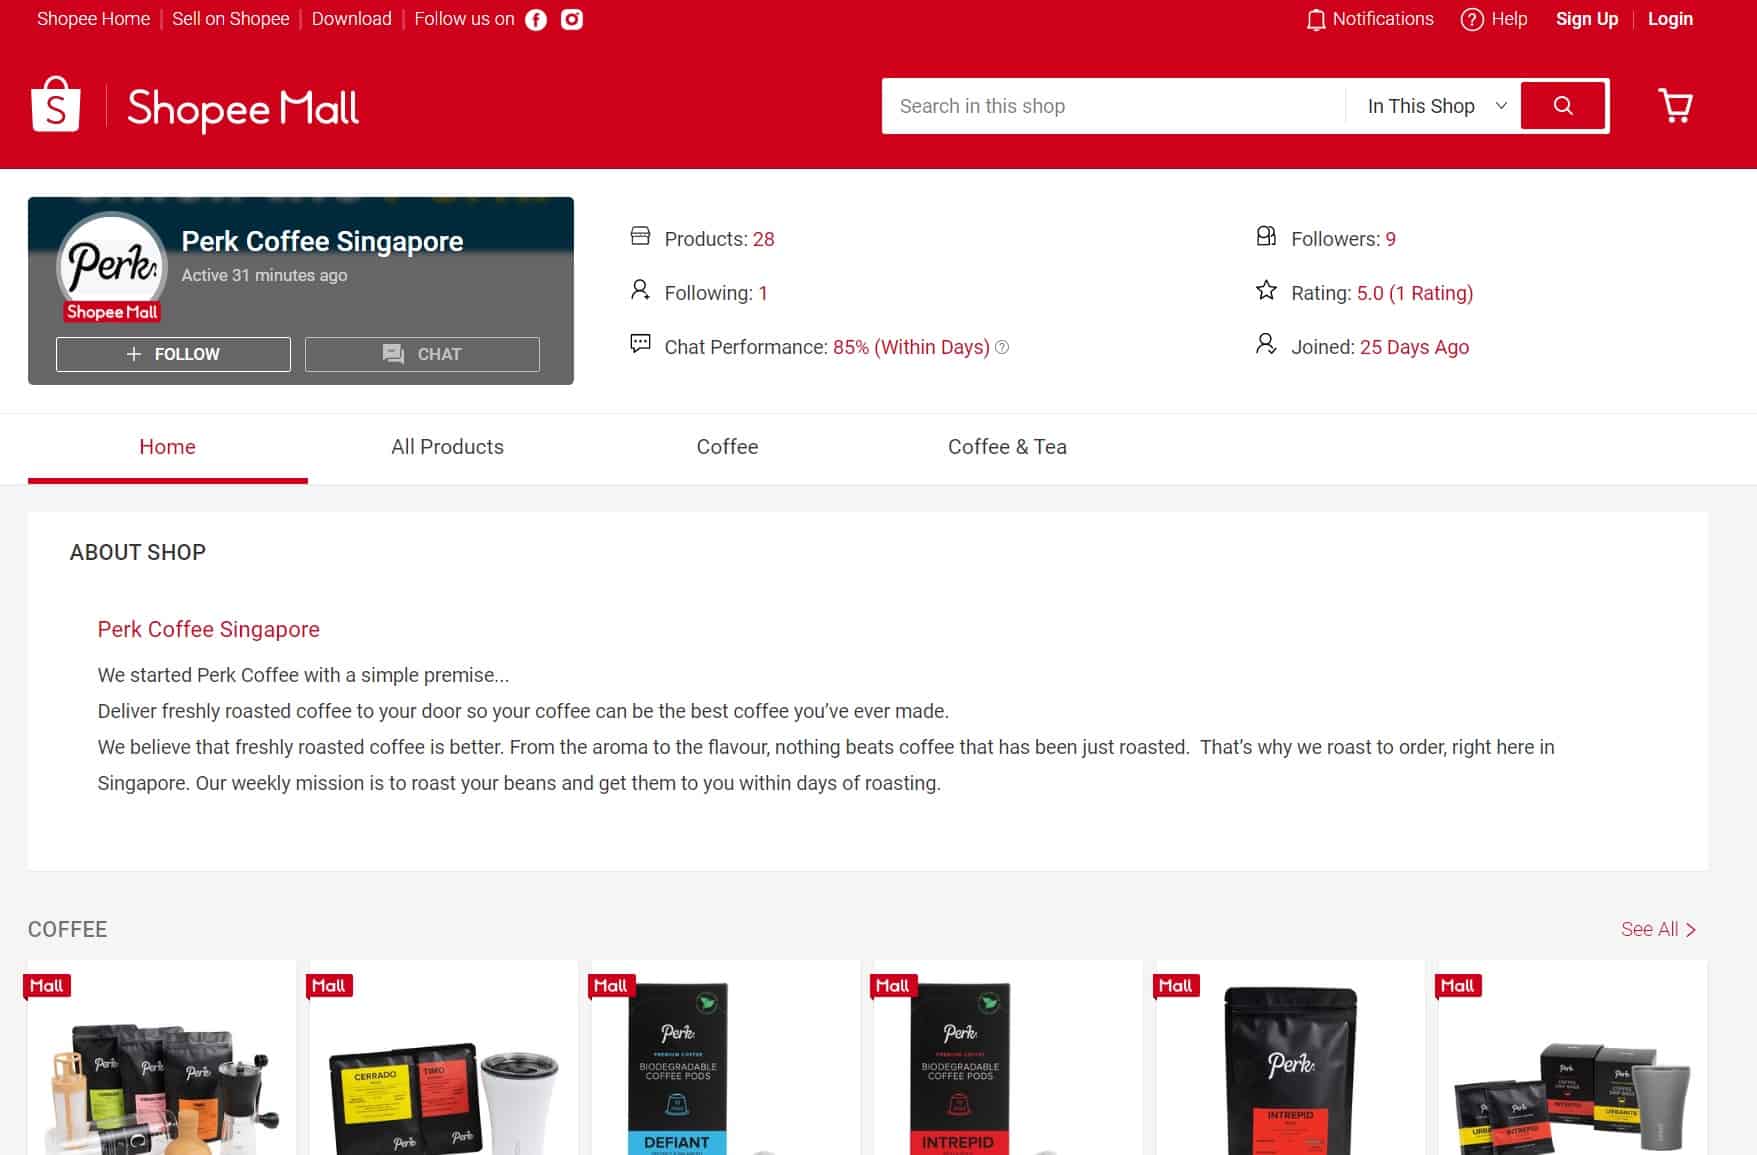Open the drip bags with grey cup product
This screenshot has height=1155, width=1757.
tap(1572, 1058)
